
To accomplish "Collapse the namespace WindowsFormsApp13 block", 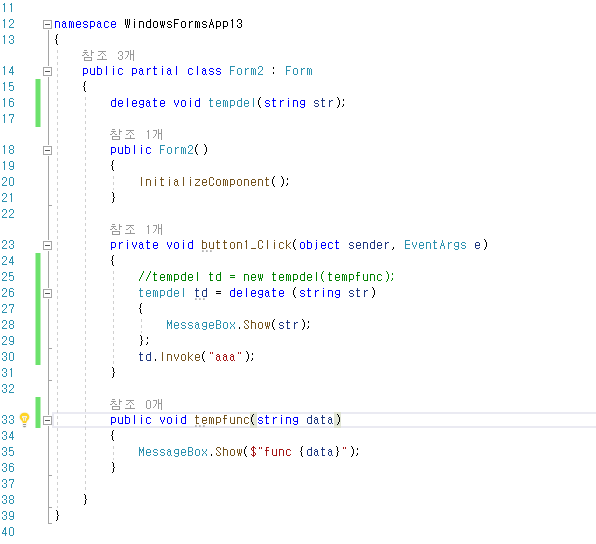I will pyautogui.click(x=47, y=24).
